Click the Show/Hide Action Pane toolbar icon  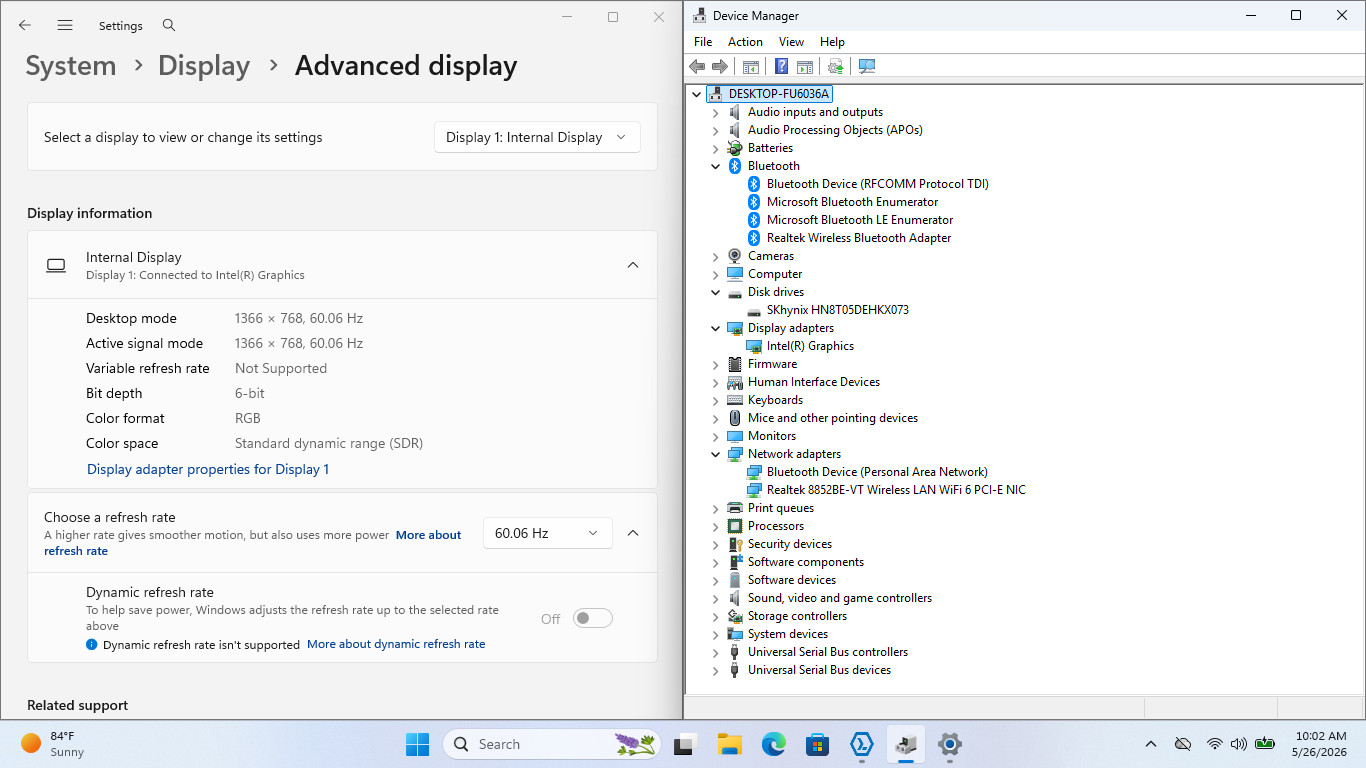point(805,66)
